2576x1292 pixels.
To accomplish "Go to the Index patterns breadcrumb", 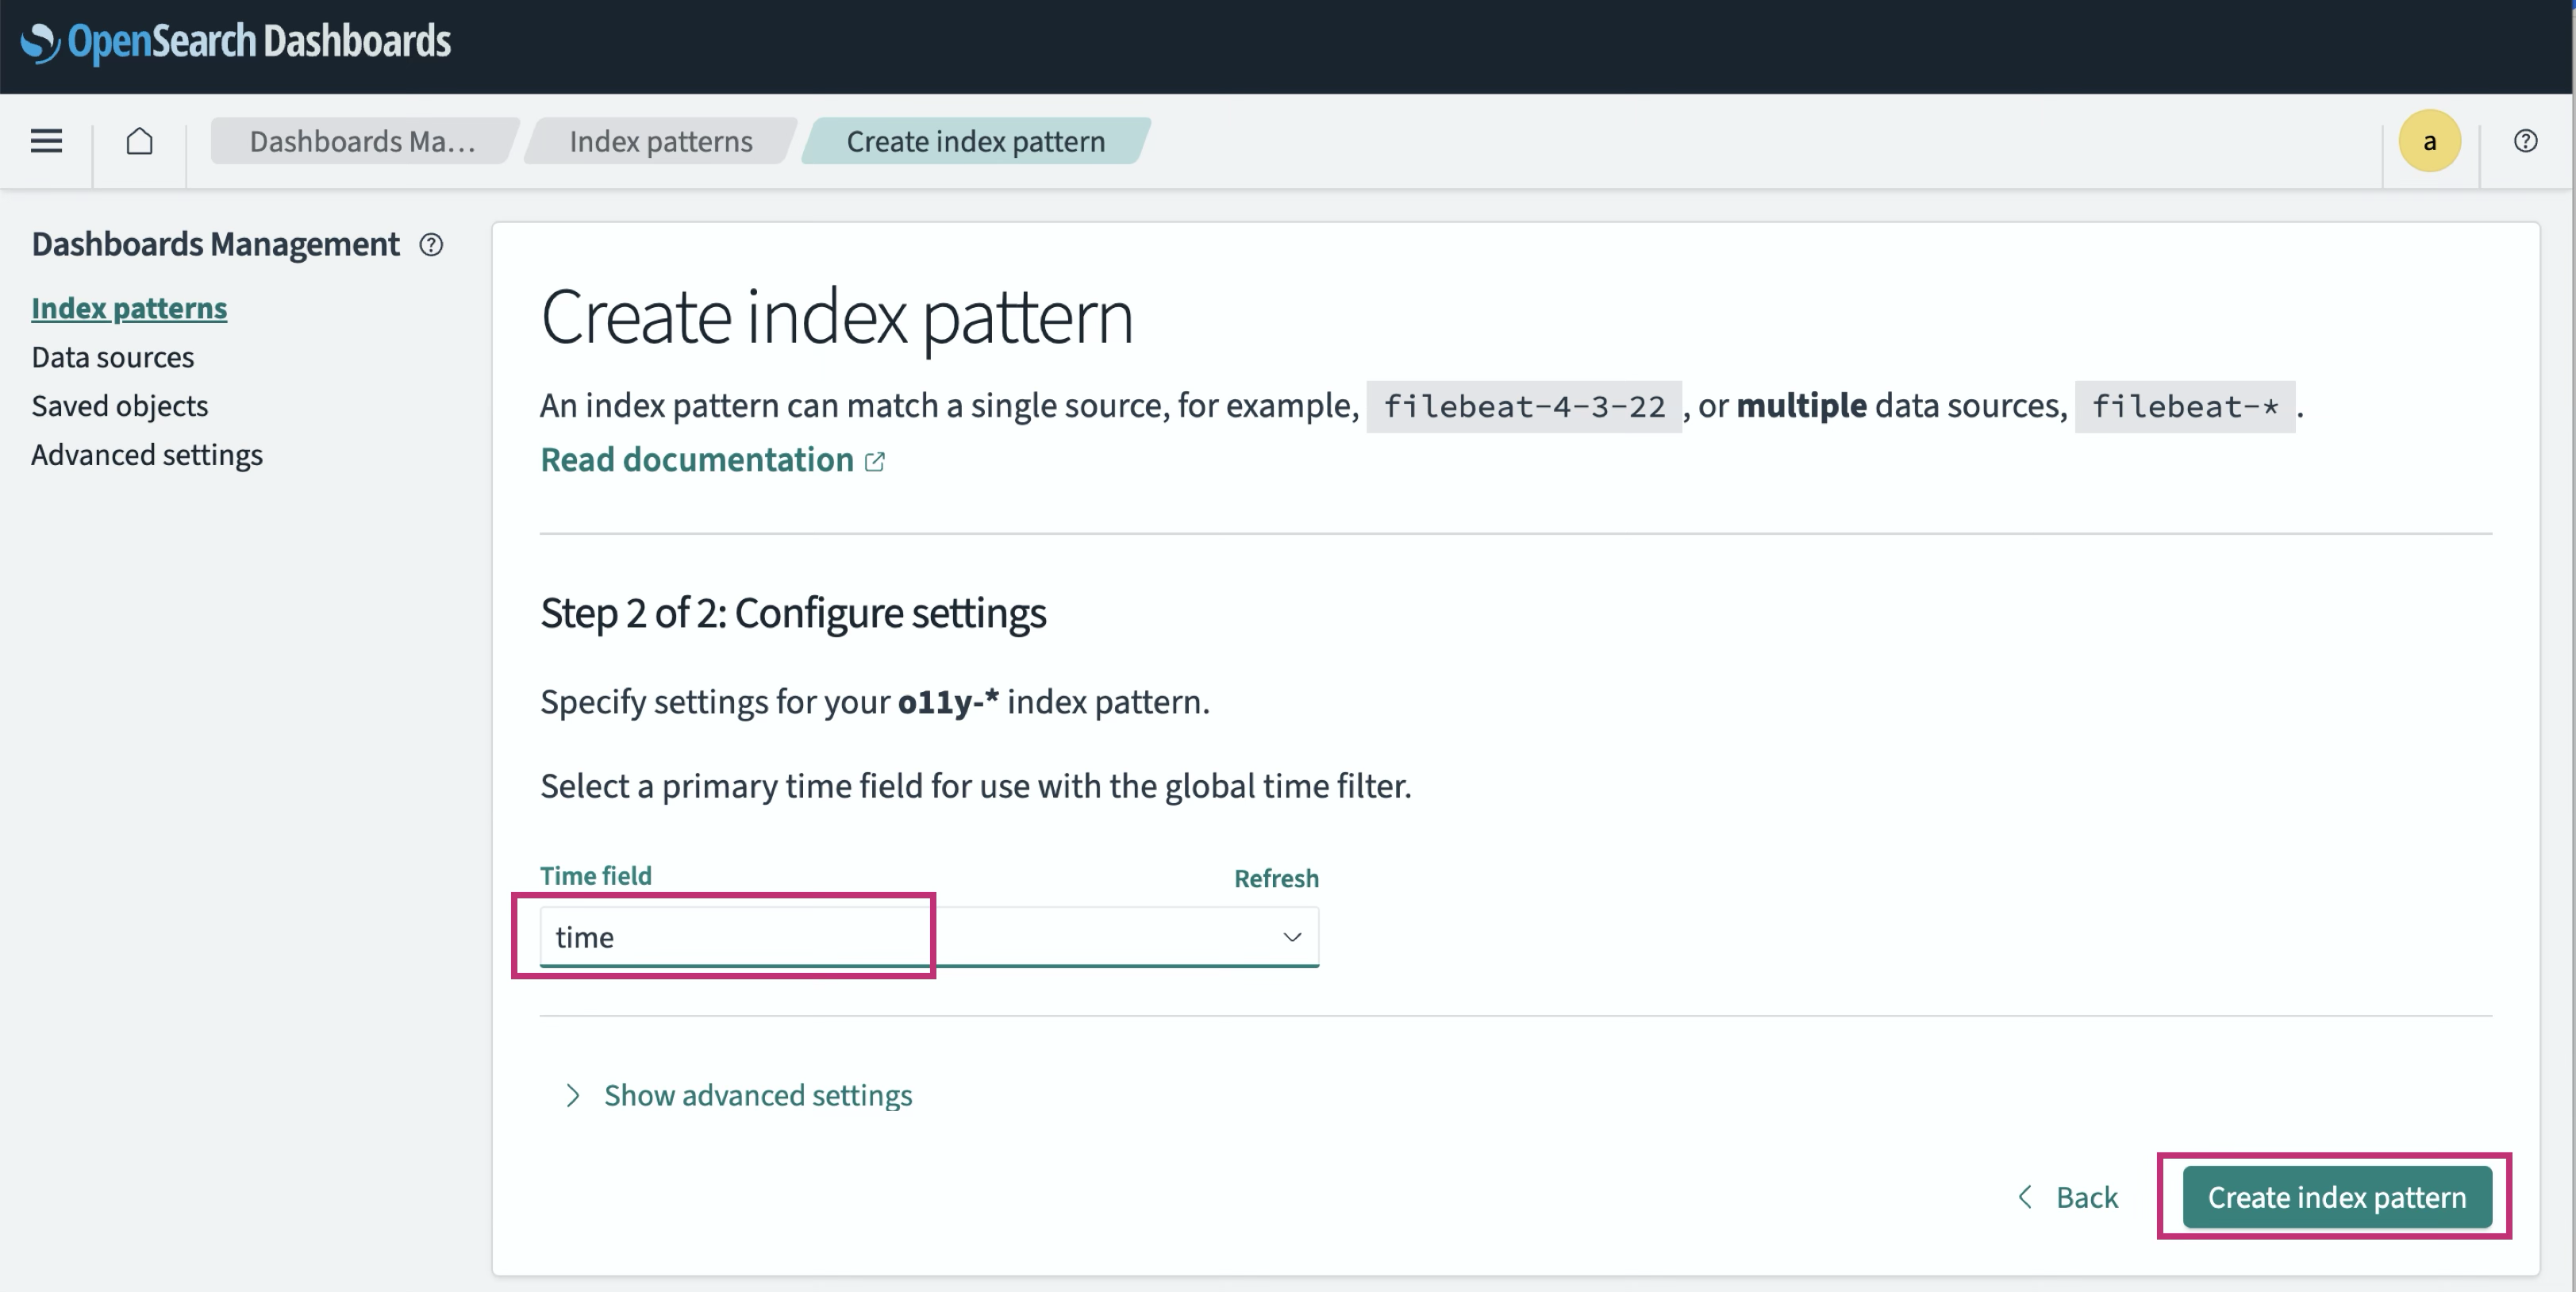I will click(661, 141).
